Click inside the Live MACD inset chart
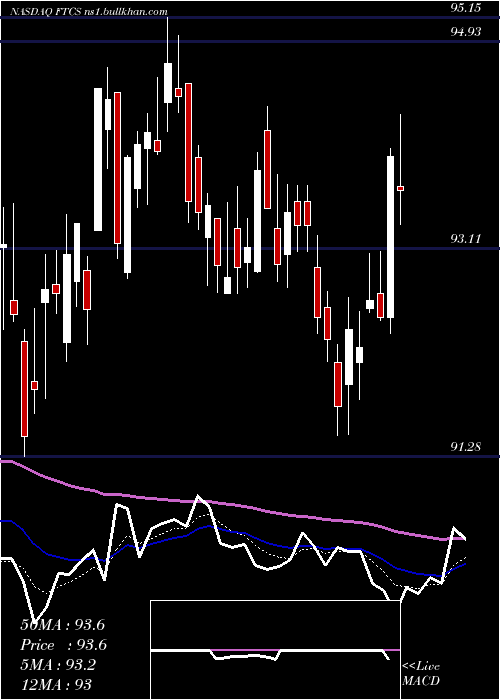This screenshot has height=700, width=500. coord(275,650)
